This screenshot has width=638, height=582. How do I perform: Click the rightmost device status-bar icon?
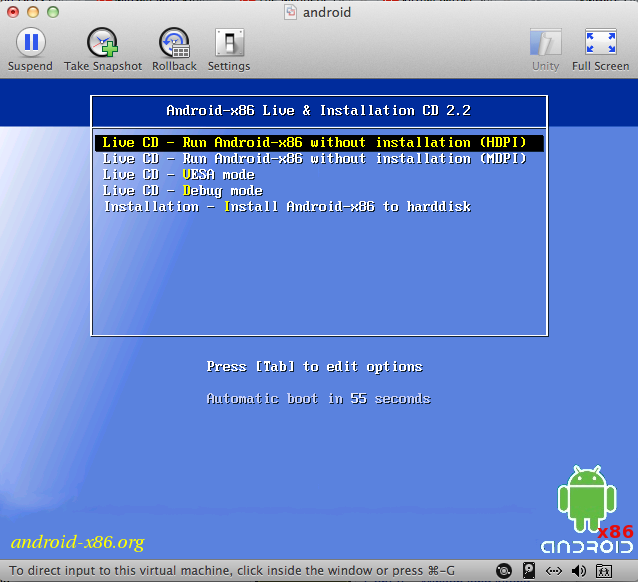(604, 571)
